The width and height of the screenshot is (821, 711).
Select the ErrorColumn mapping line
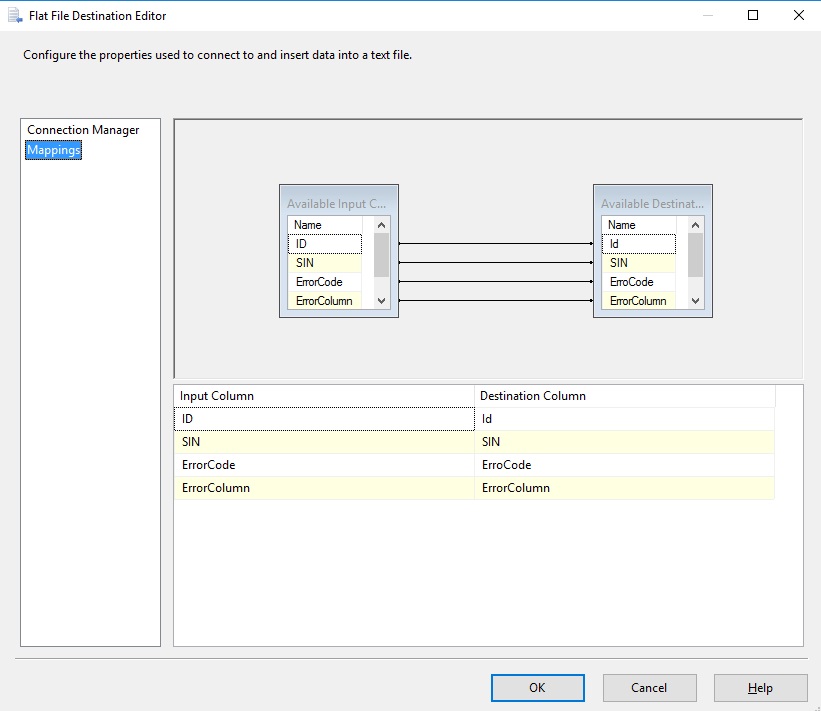click(496, 301)
